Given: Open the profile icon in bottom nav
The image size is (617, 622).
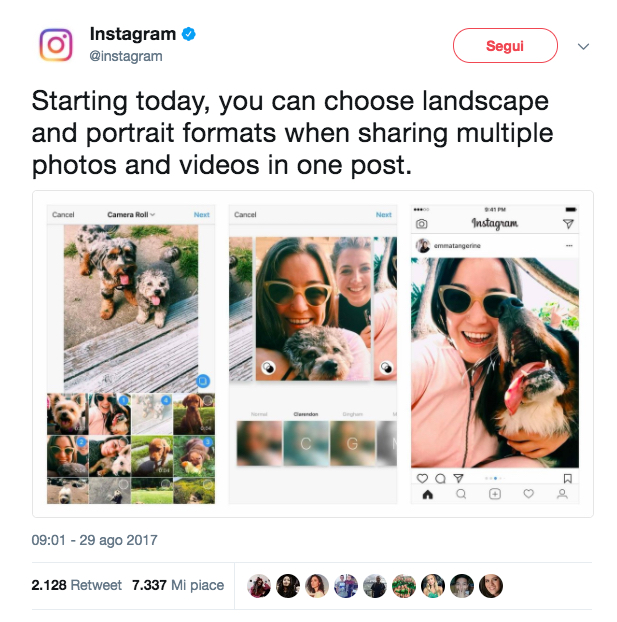Looking at the screenshot, I should coord(562,494).
